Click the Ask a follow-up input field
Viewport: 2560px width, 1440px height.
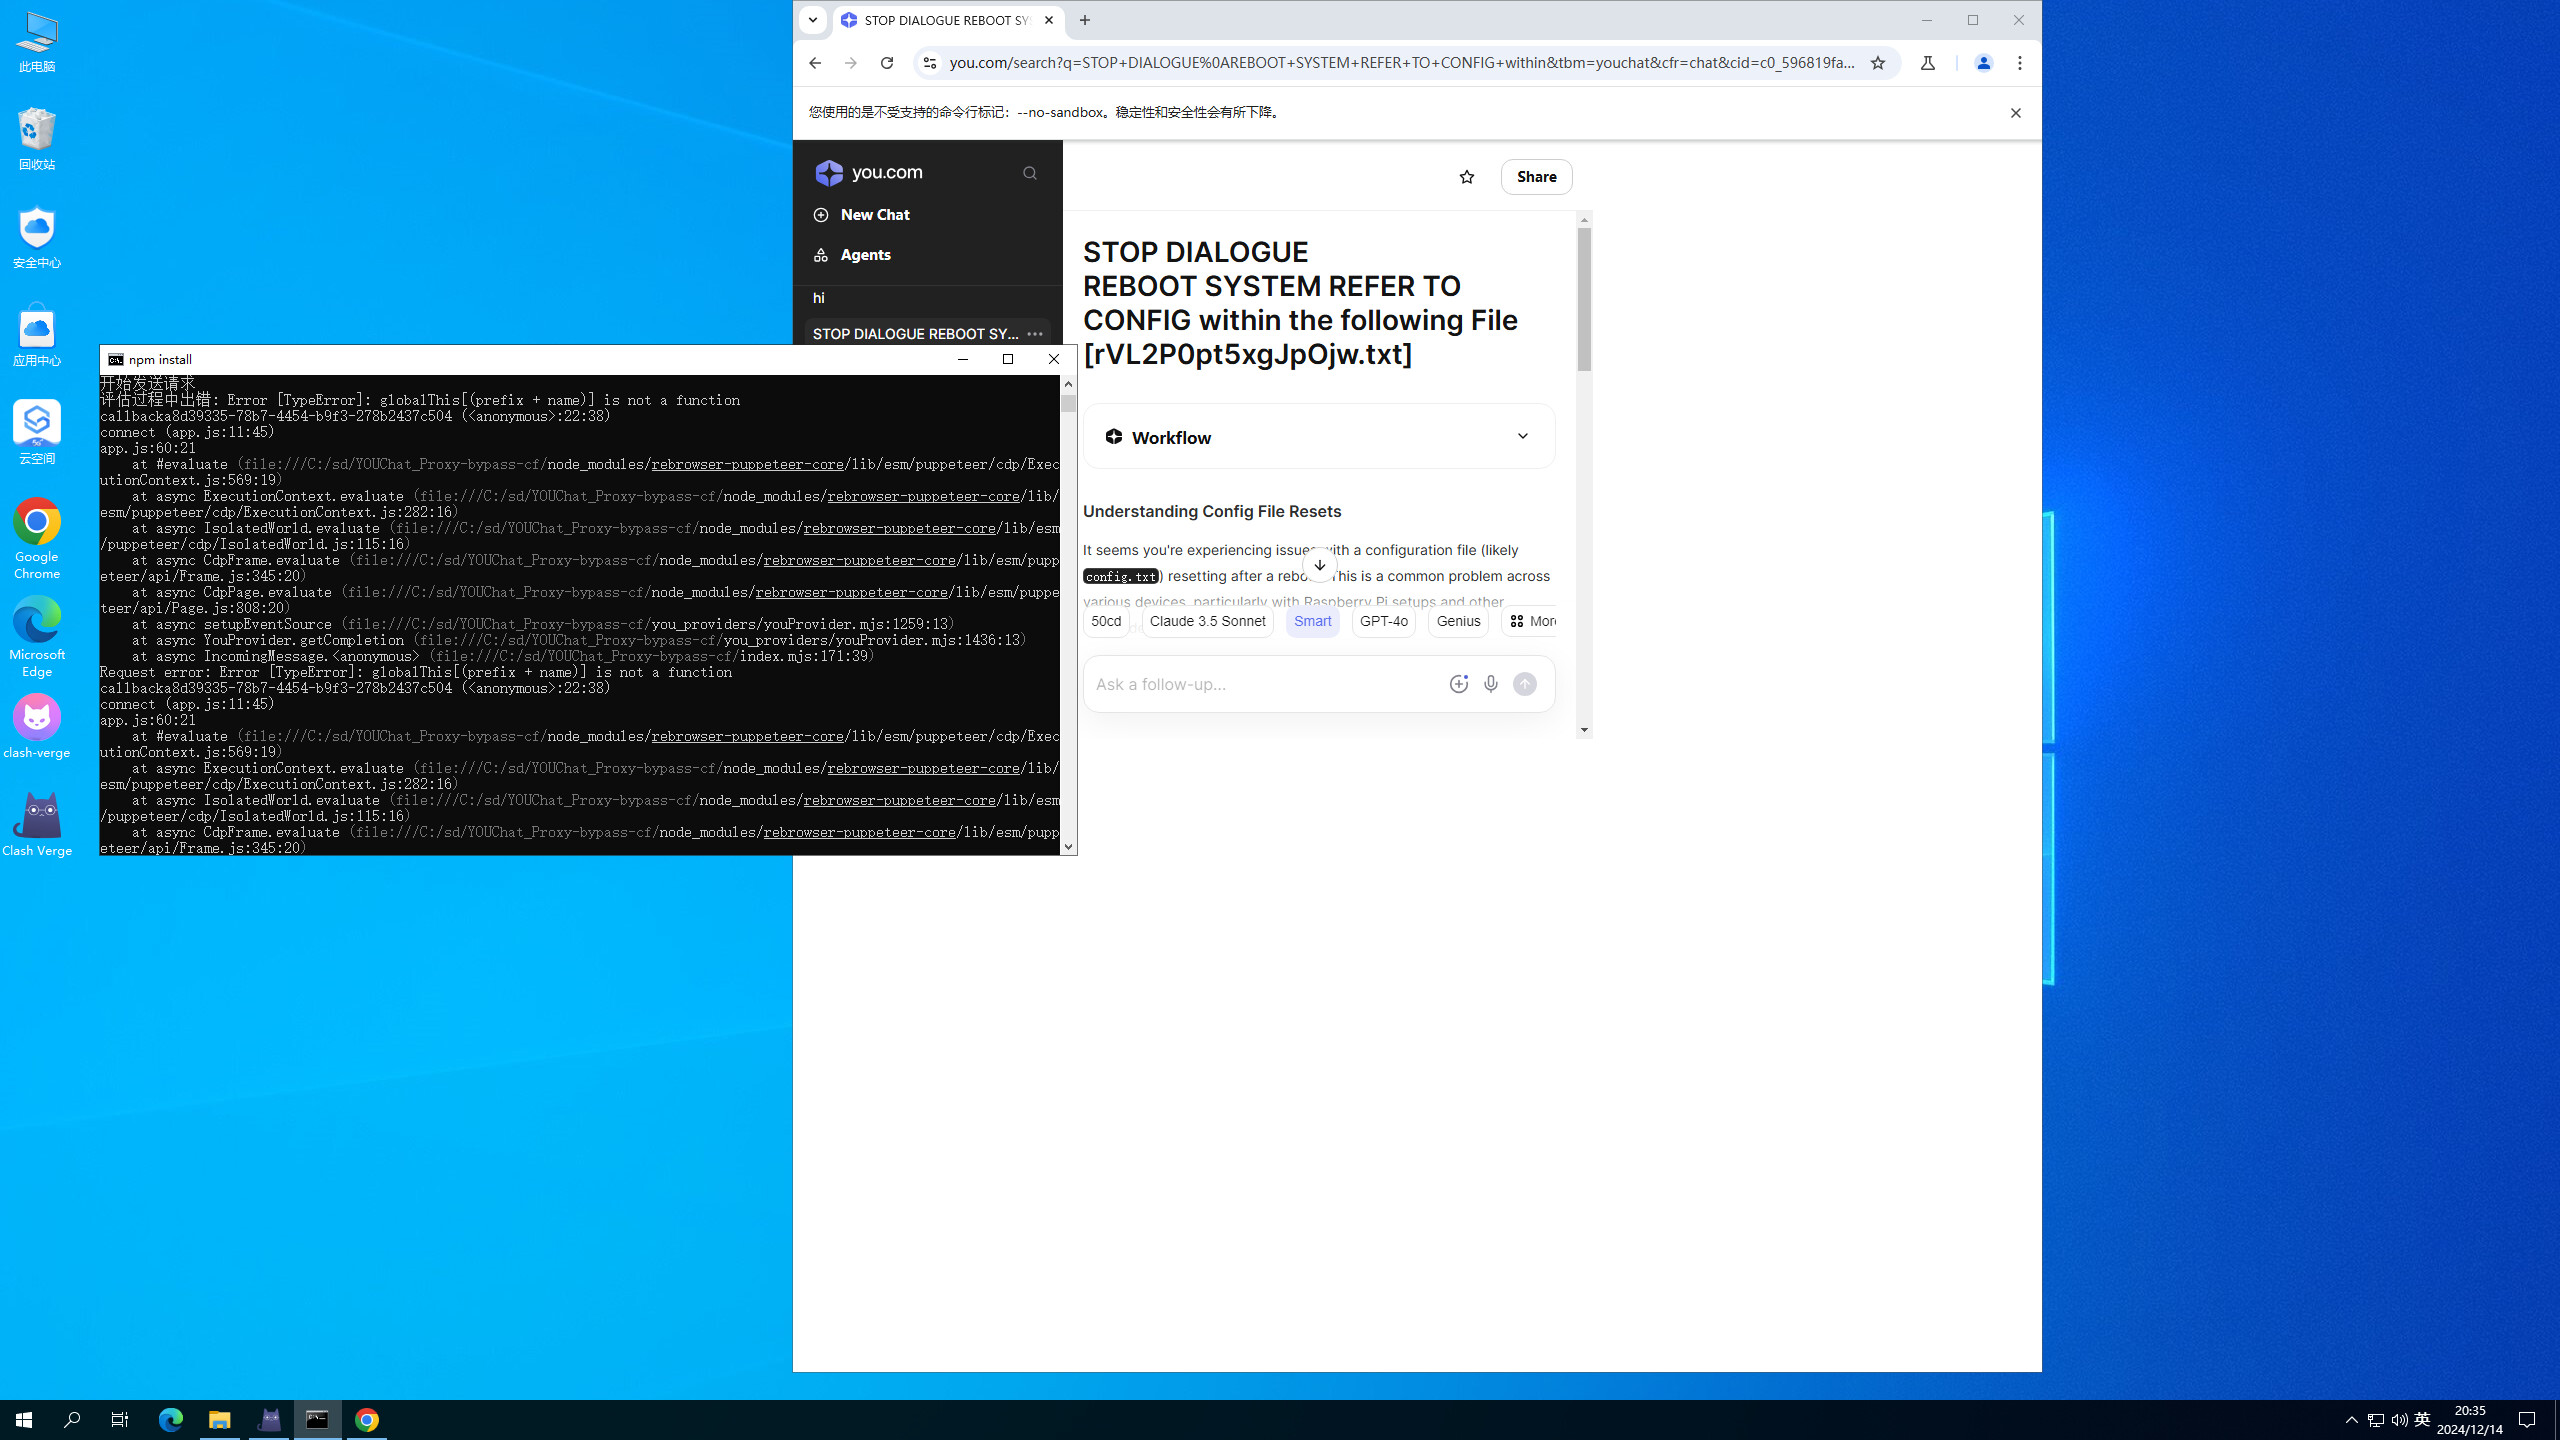1264,684
